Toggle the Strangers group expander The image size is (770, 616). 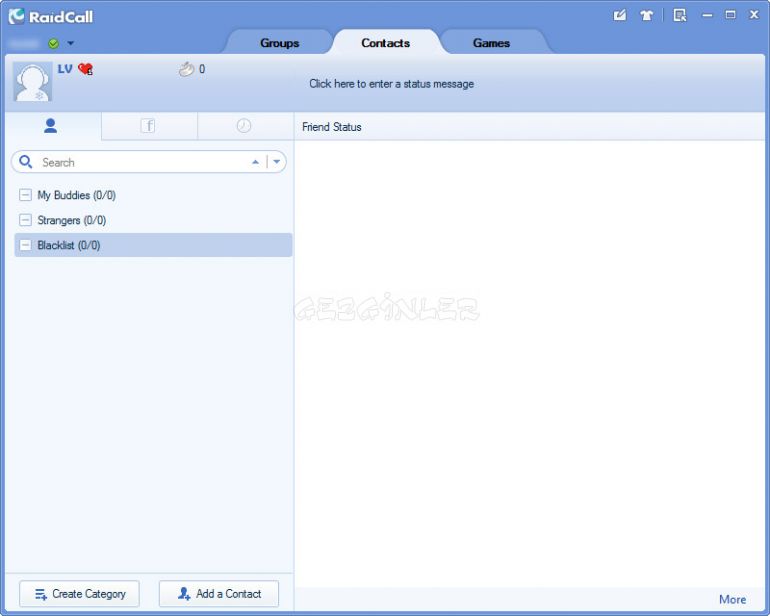point(26,220)
